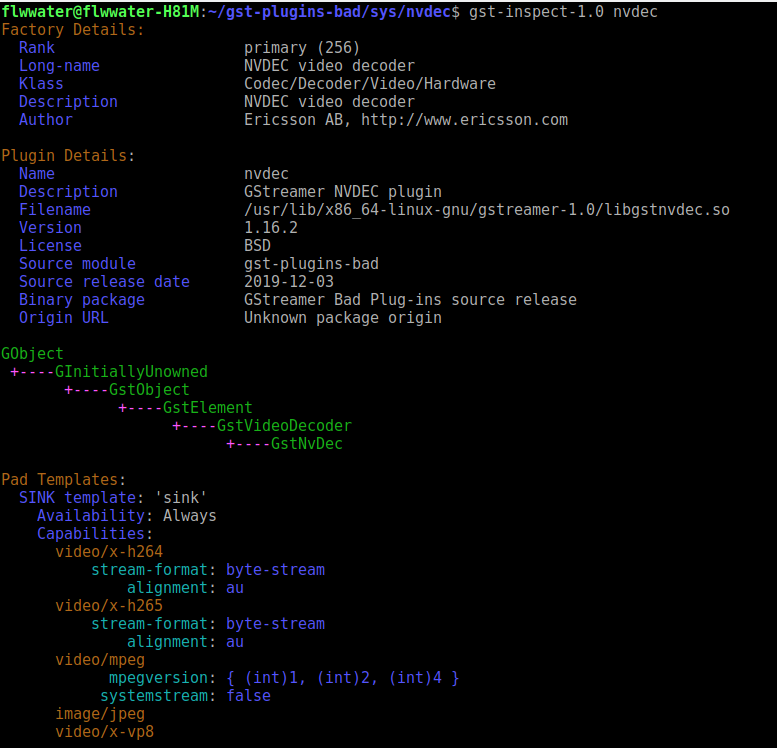Click the 'GObject' hierarchy root
Viewport: 777px width, 748px height.
(32, 354)
